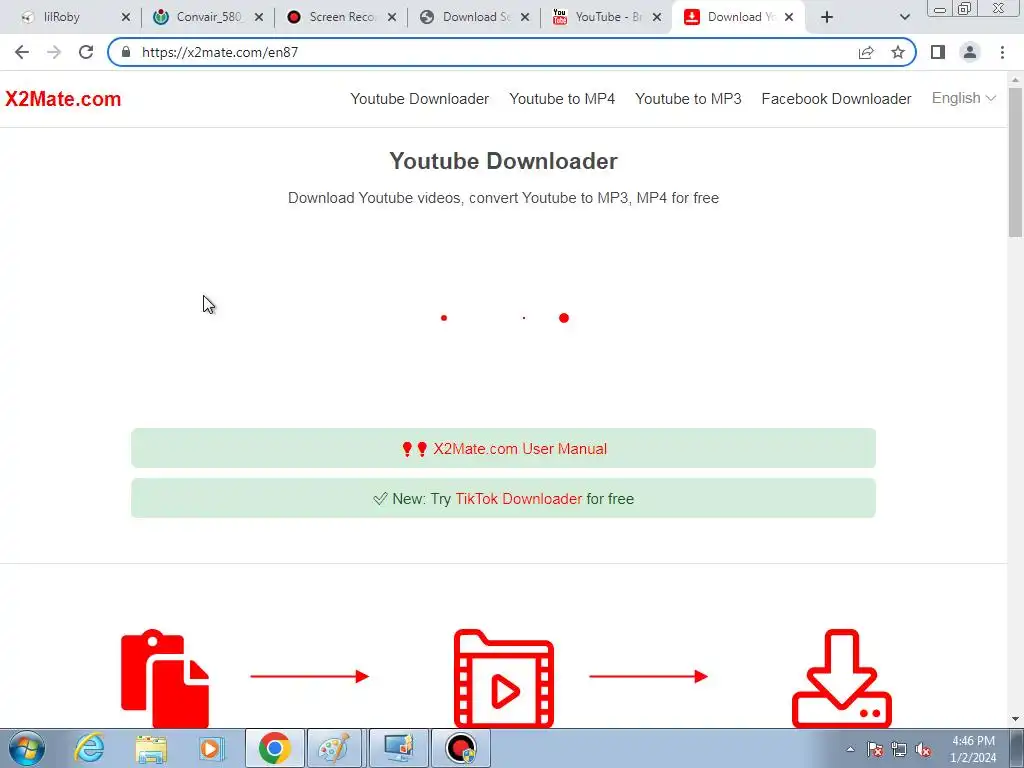Bookmark this page with star icon

pos(898,52)
